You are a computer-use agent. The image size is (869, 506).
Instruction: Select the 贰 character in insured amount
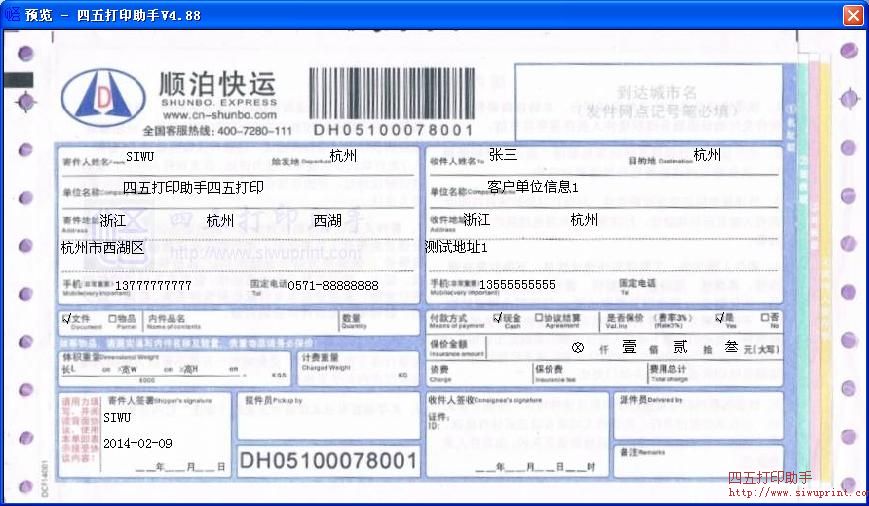[x=680, y=347]
